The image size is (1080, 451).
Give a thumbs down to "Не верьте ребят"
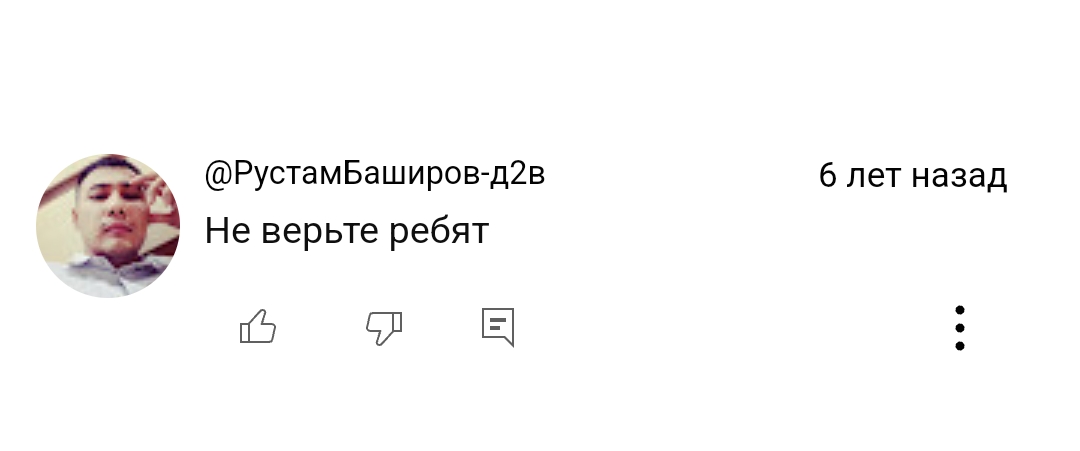click(384, 327)
